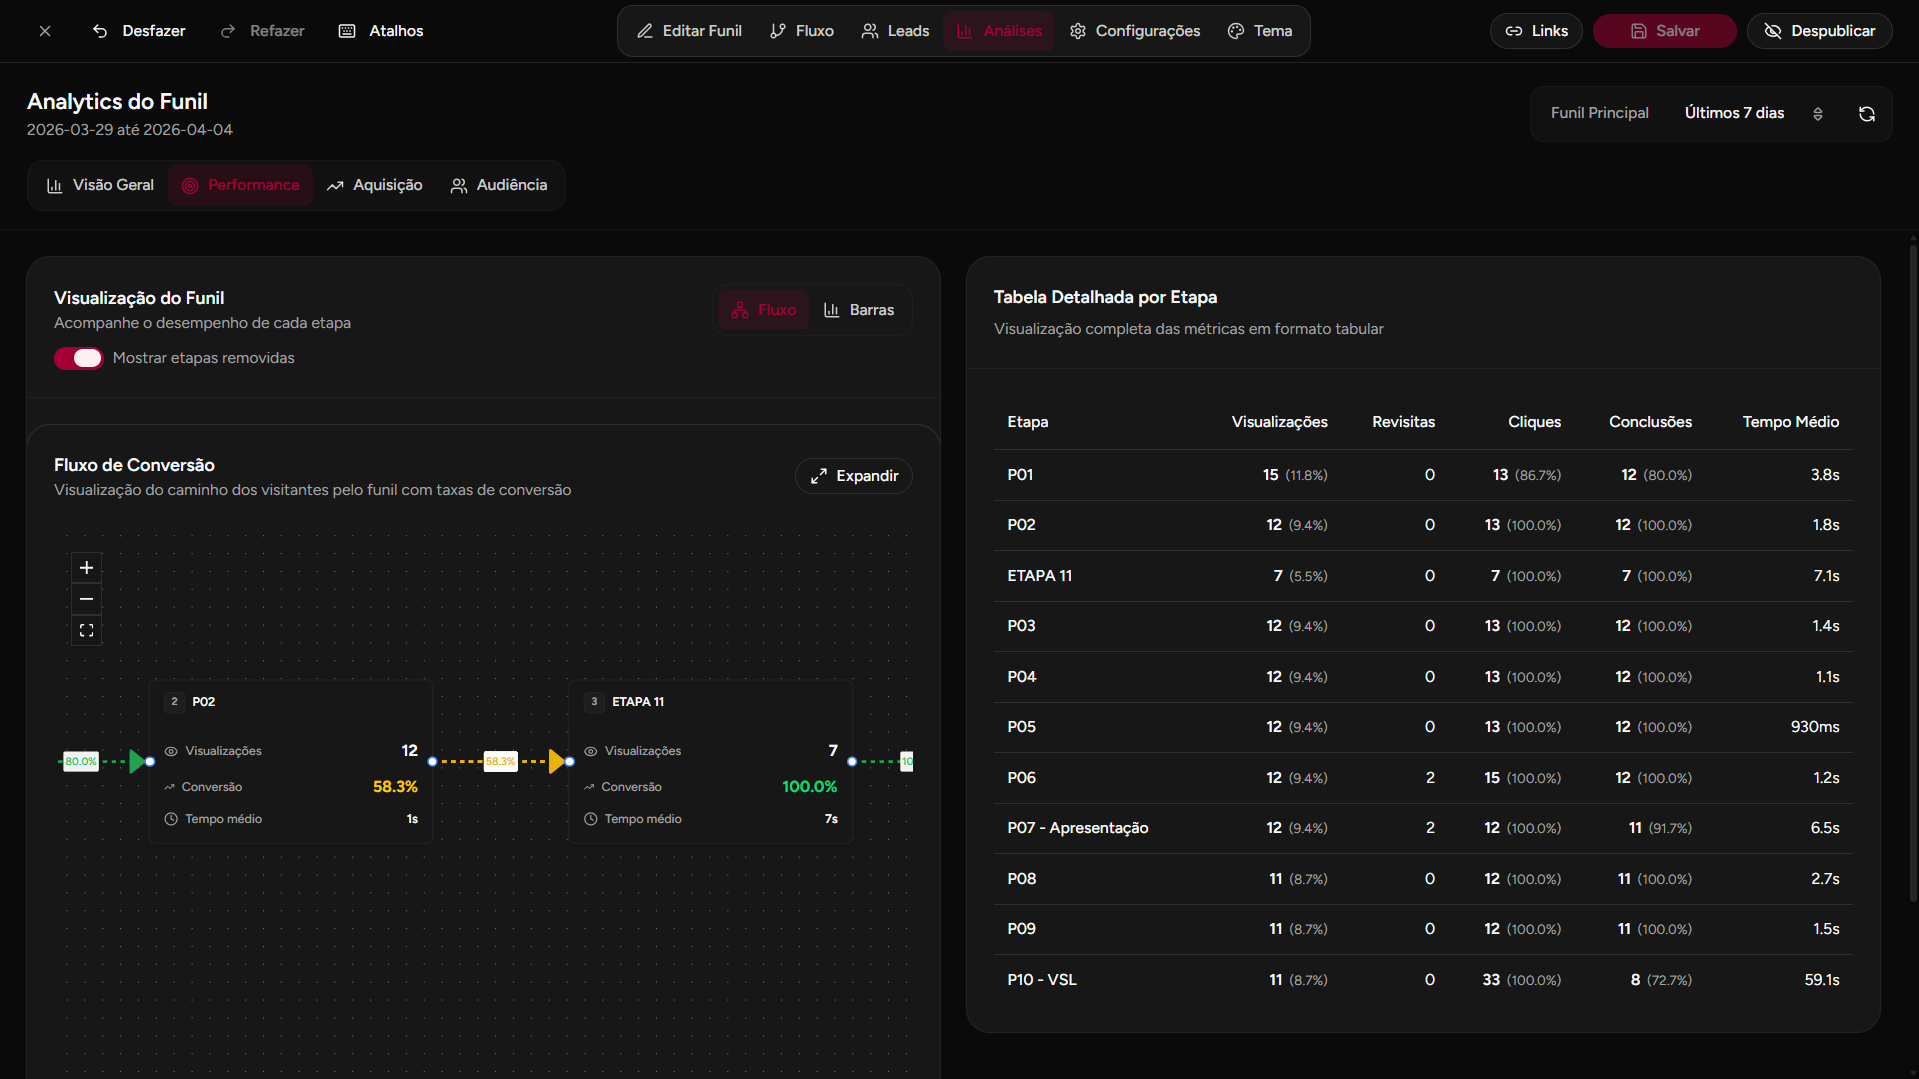Zoom in on the flow canvas
This screenshot has width=1919, height=1079.
pyautogui.click(x=87, y=568)
